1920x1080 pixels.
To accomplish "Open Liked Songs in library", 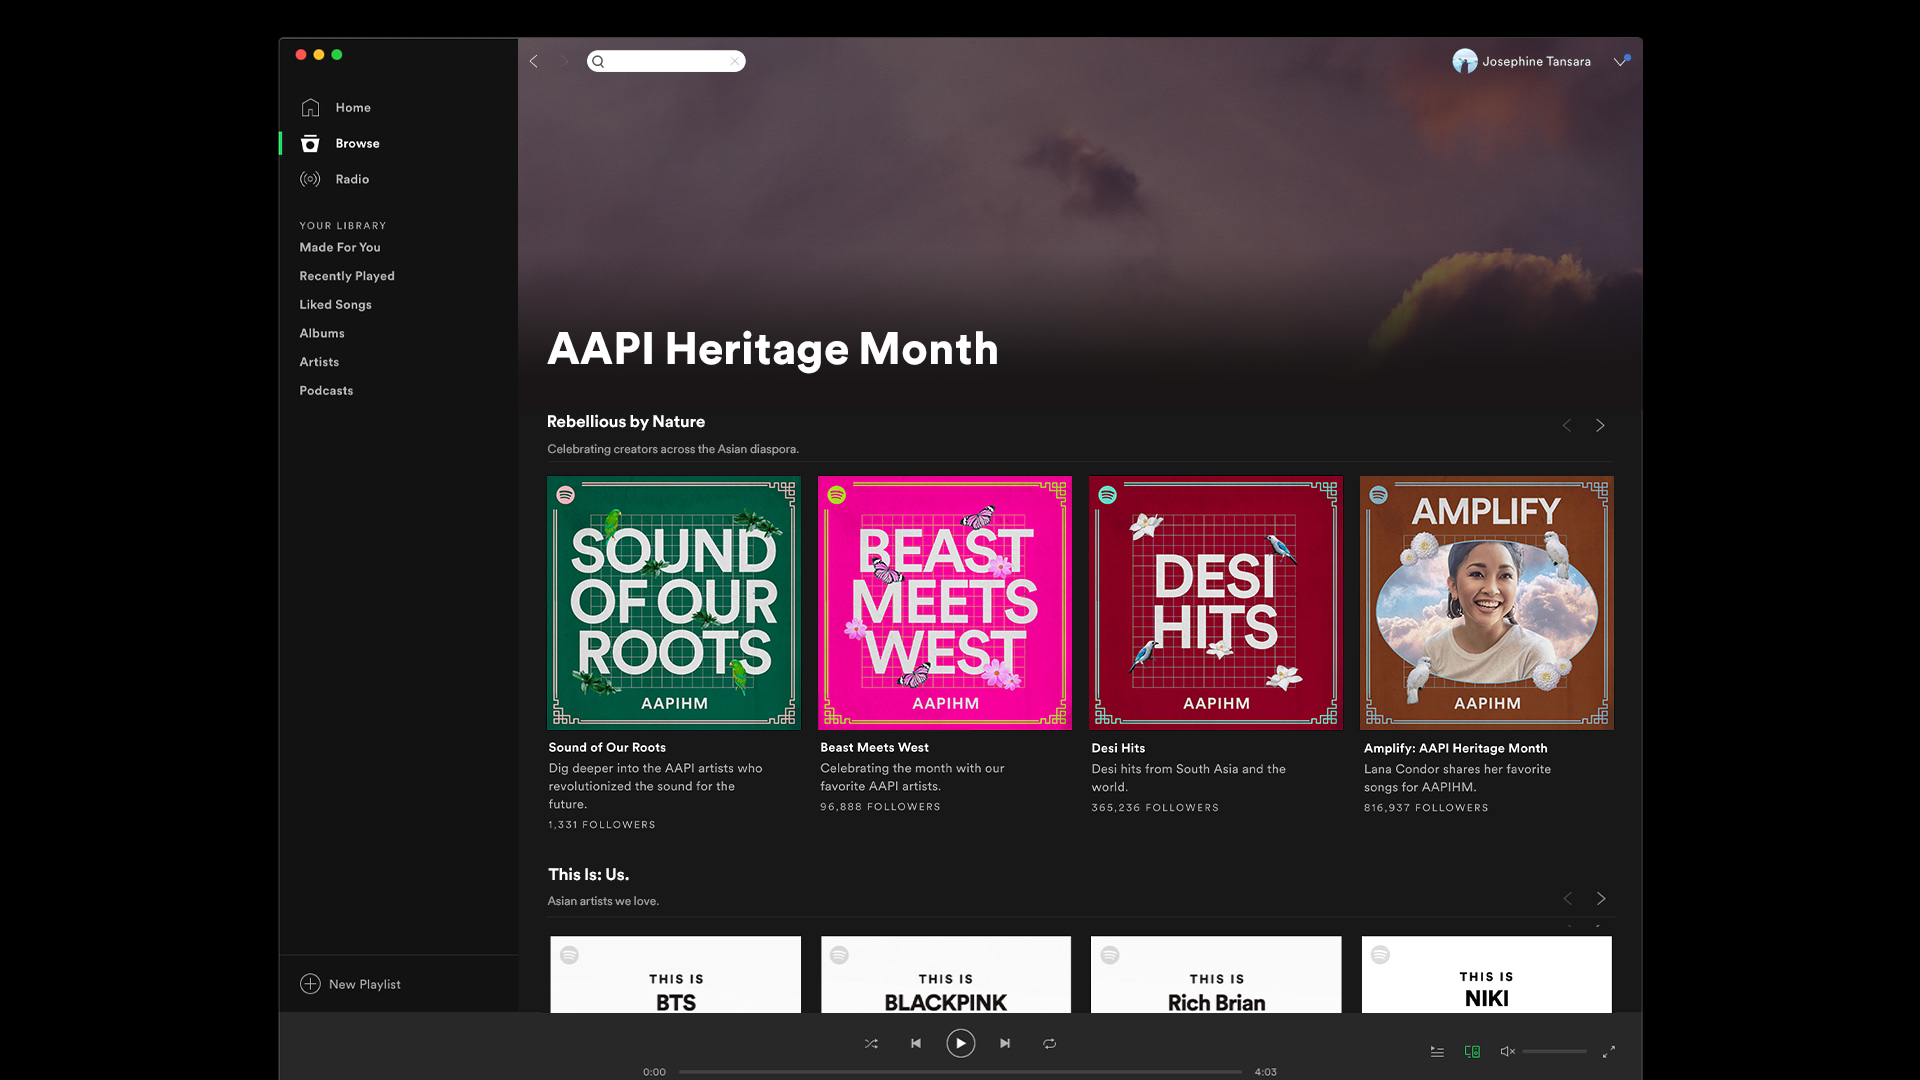I will tap(335, 304).
